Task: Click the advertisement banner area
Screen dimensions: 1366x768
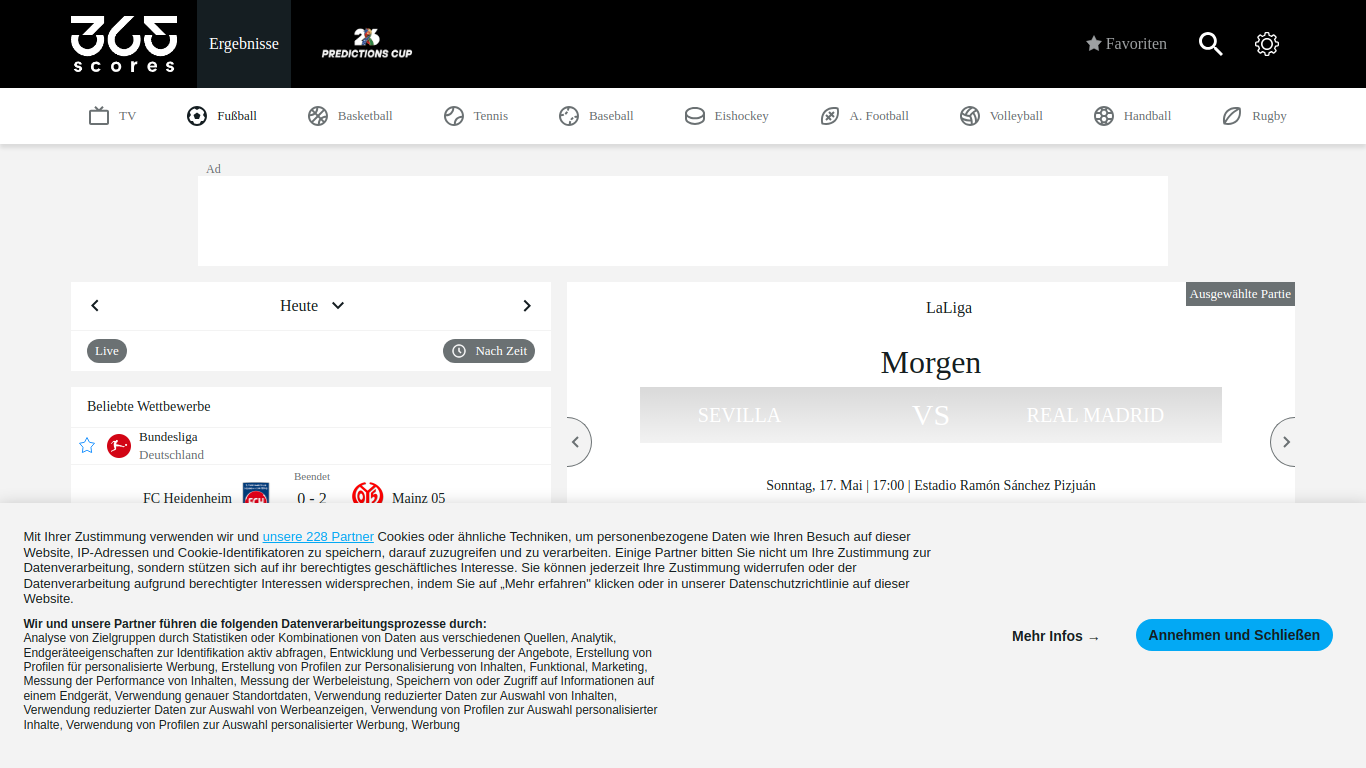Action: [x=683, y=221]
